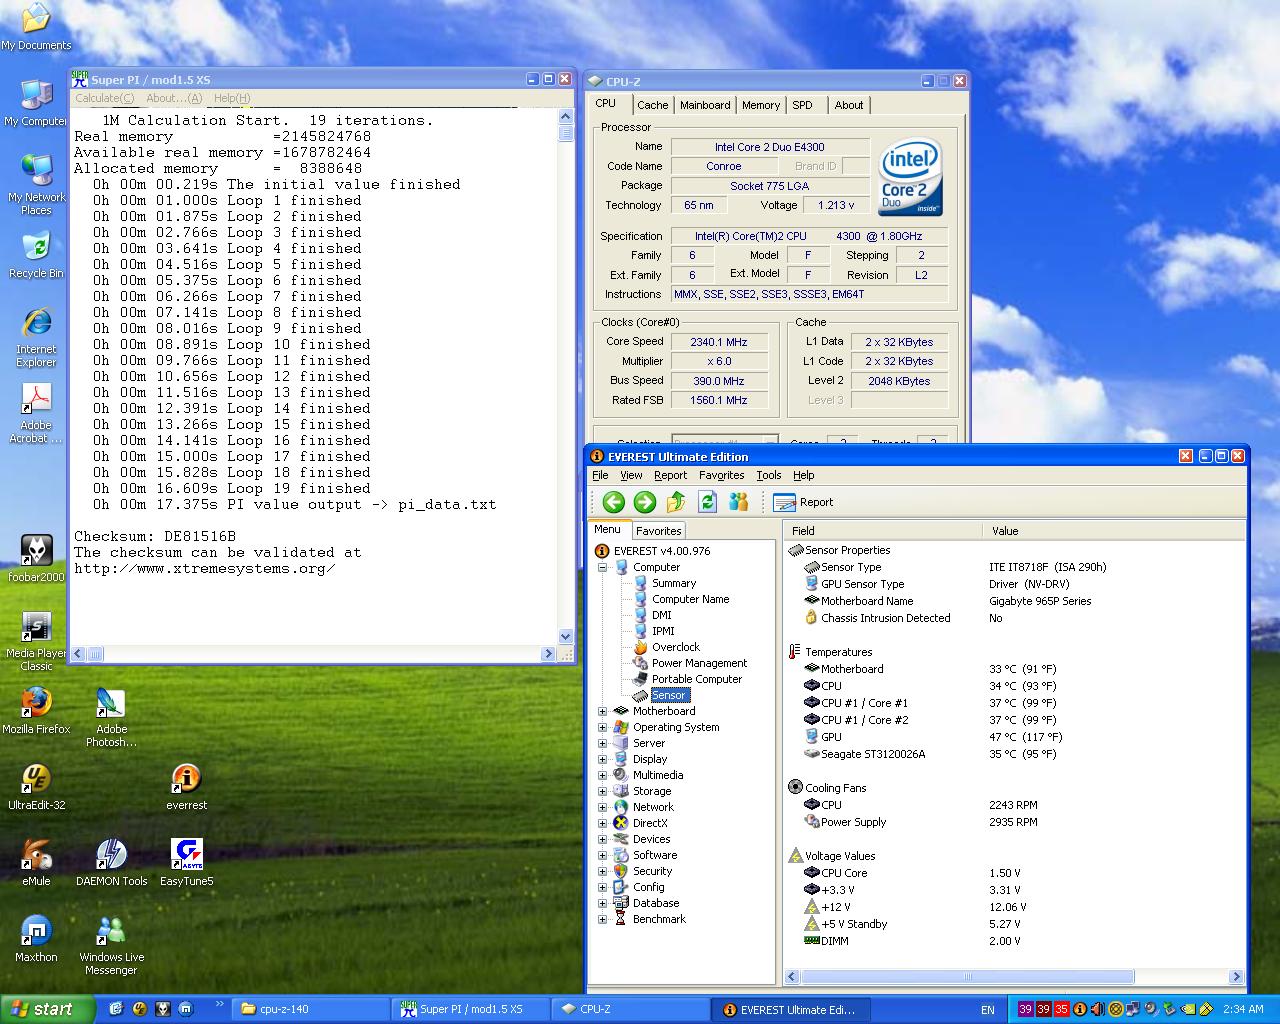
Task: Select the Adobe Acrobat desktop icon
Action: tap(36, 414)
